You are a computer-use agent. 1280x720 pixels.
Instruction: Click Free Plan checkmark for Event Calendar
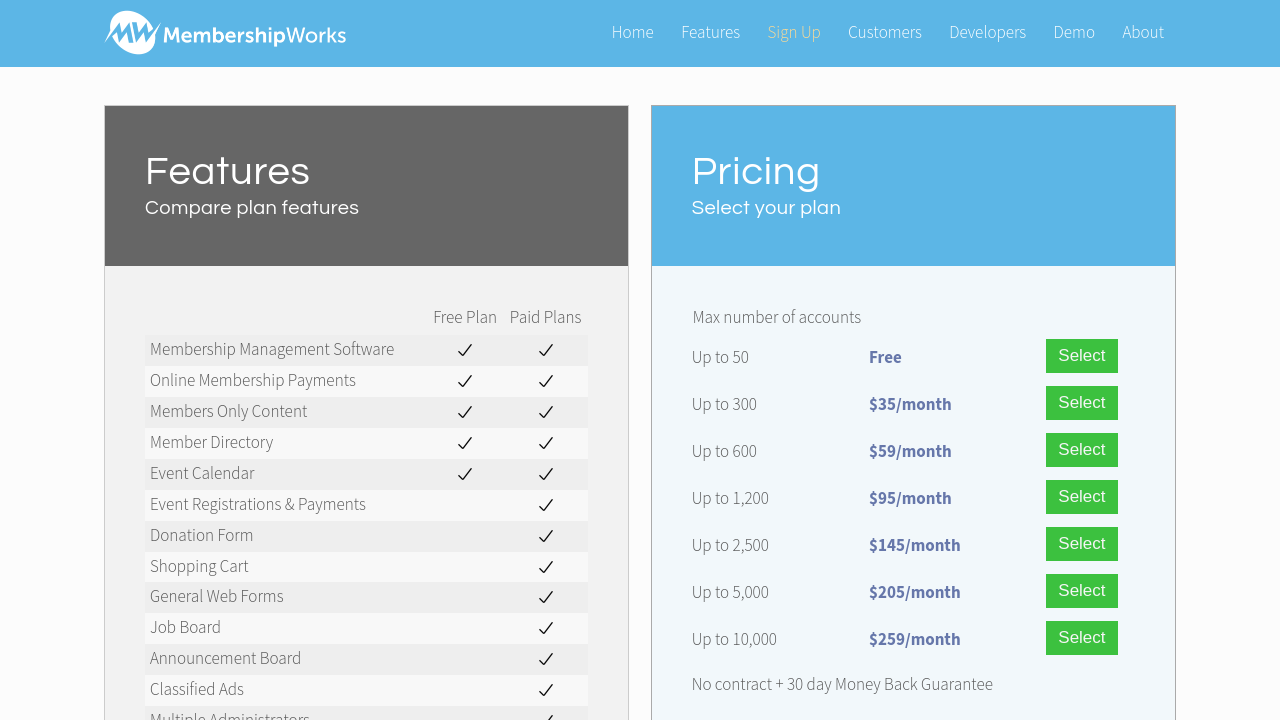pos(465,474)
